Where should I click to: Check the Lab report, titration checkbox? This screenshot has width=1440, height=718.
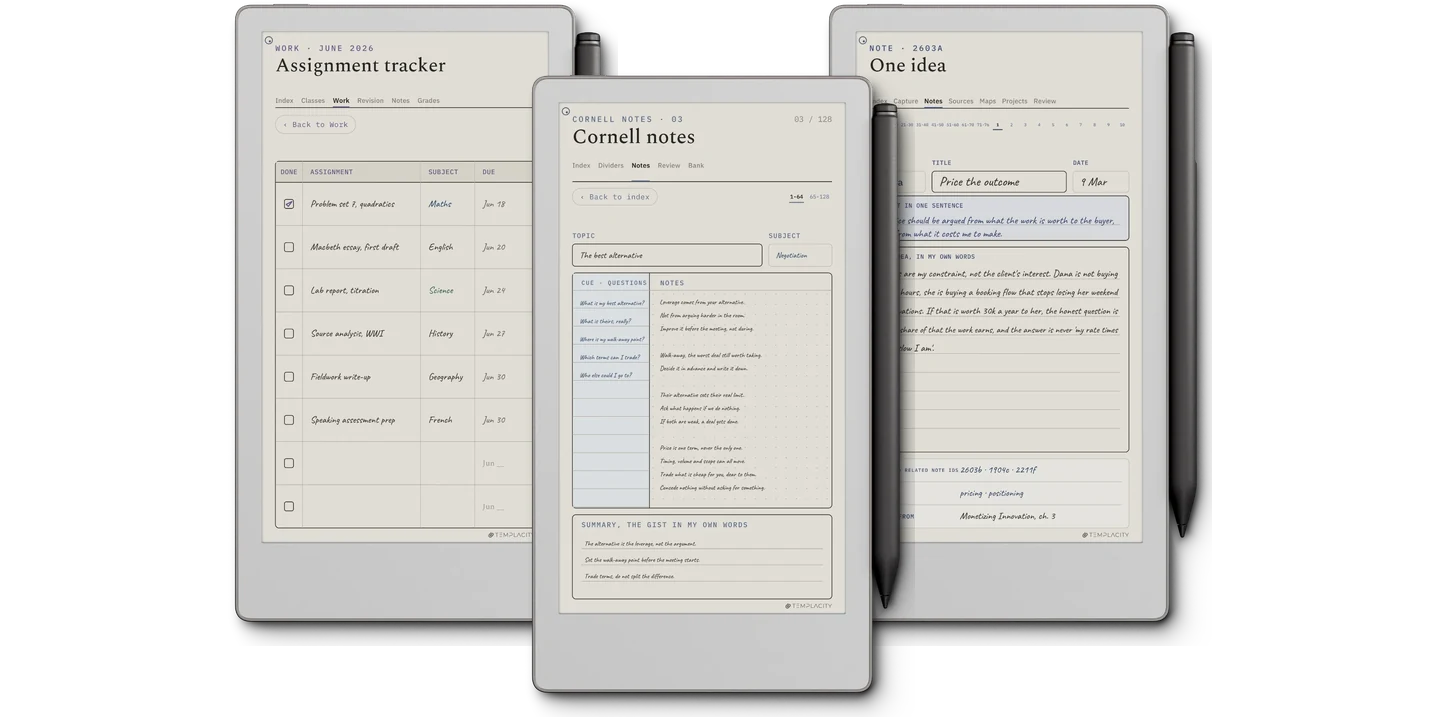[289, 290]
